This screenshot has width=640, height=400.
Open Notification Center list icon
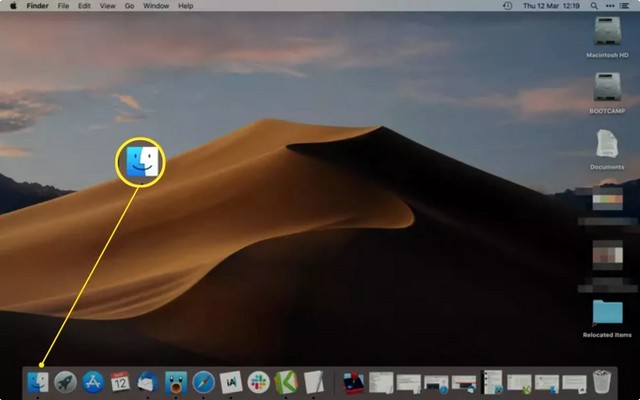coord(626,6)
